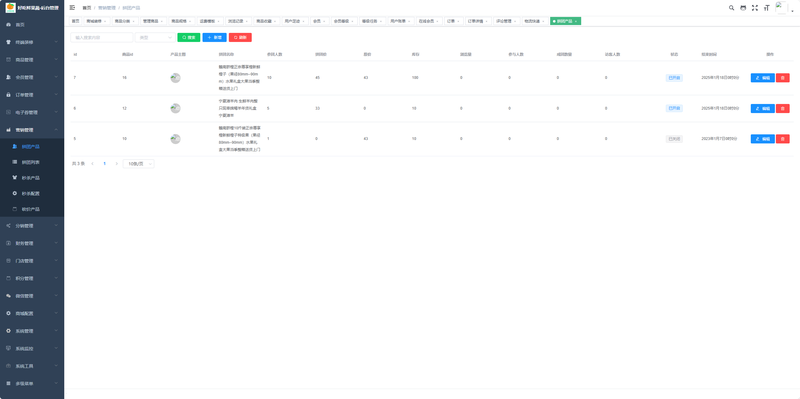Select page number 1 in pagination
Screen dimensions: 800x399
coord(105,164)
